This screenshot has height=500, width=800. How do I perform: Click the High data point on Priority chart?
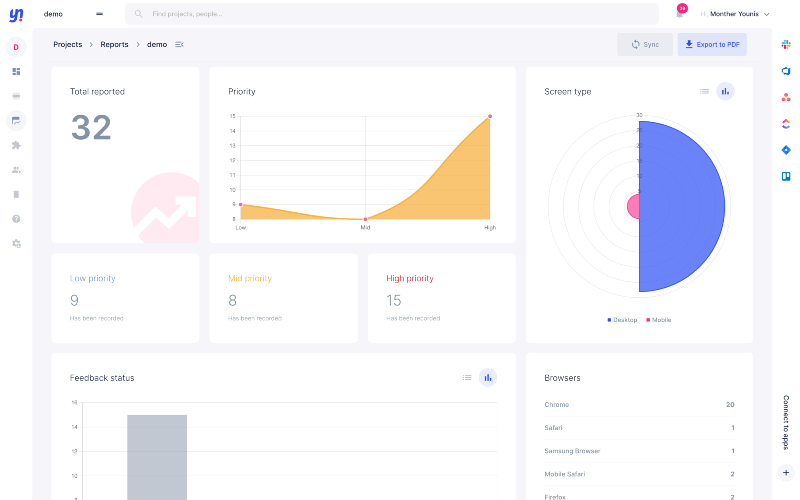click(x=490, y=116)
